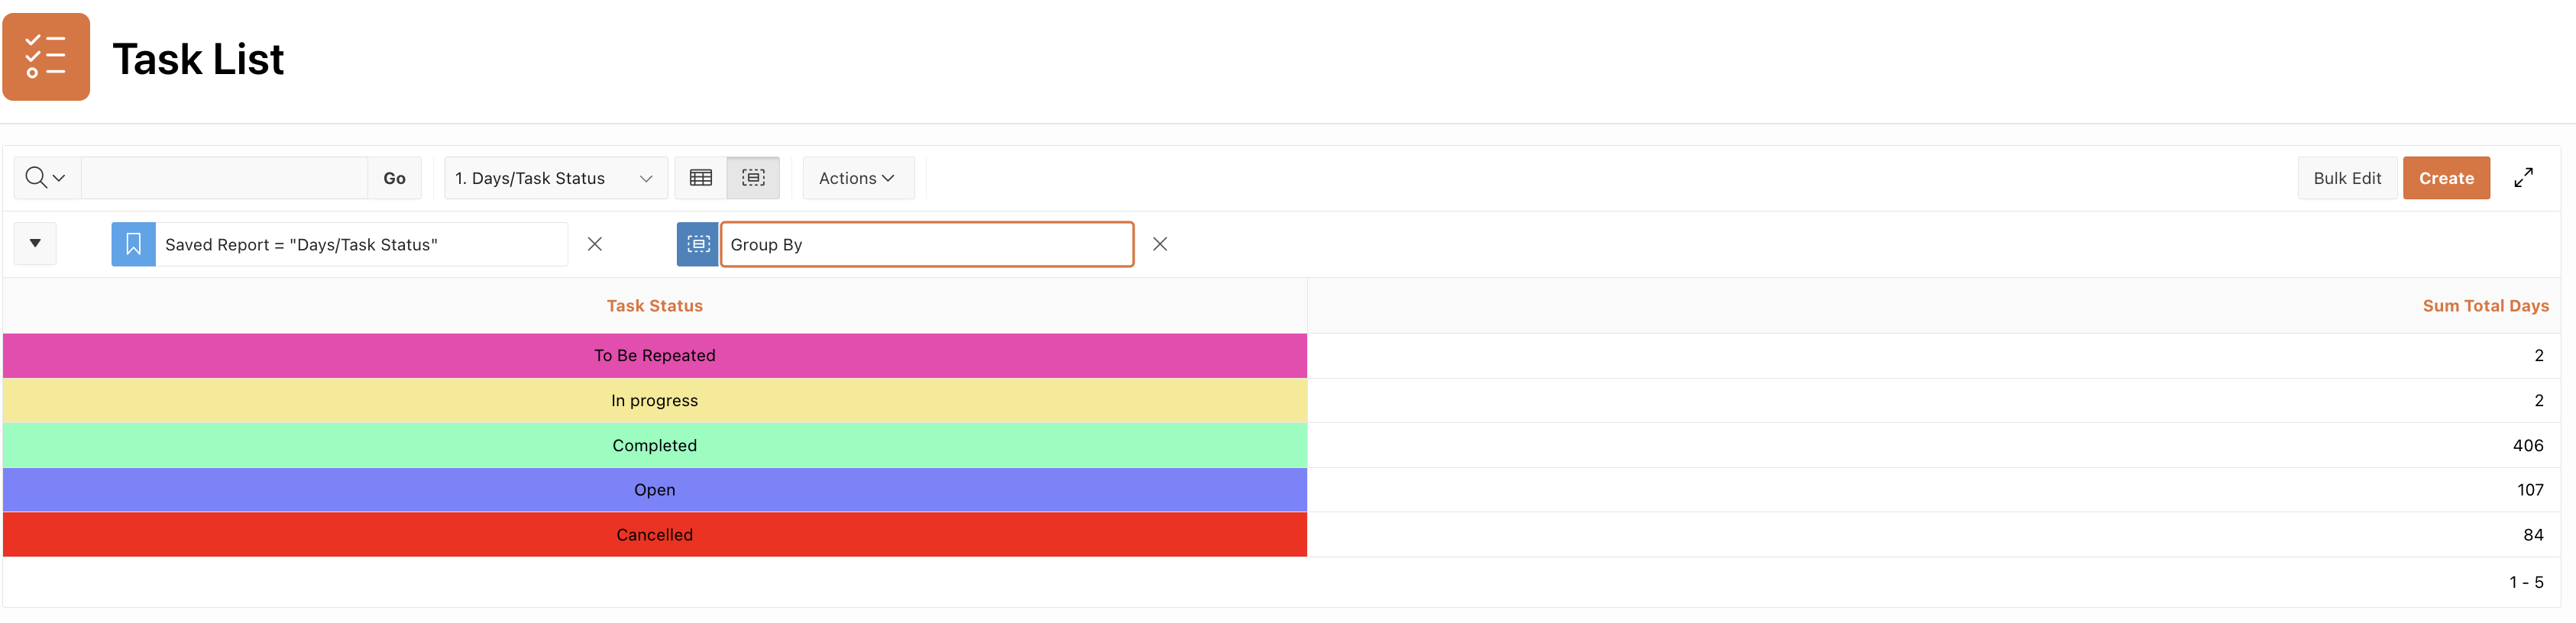Remove the Group By setting
Image resolution: width=2576 pixels, height=623 pixels.
click(1160, 245)
